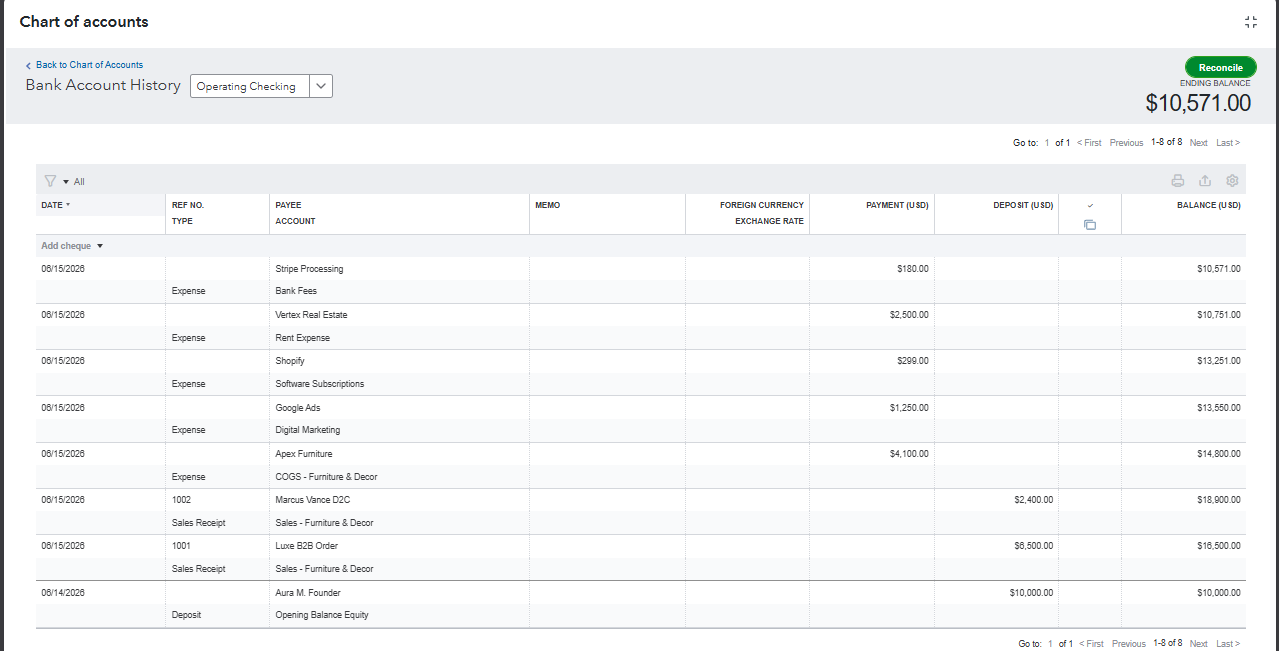Click the BALANCE (USD) column header
The image size is (1279, 651).
coord(1209,205)
